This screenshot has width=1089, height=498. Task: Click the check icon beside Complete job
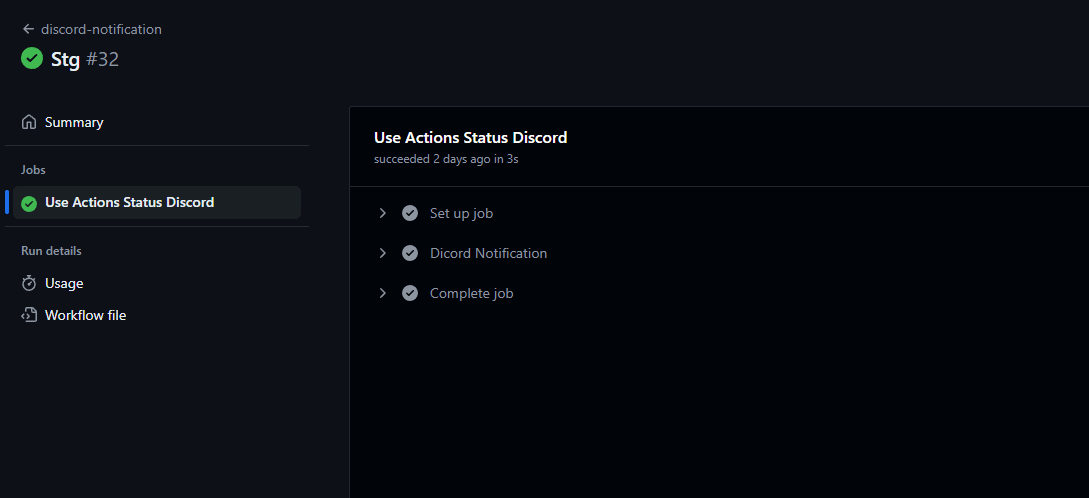tap(410, 293)
